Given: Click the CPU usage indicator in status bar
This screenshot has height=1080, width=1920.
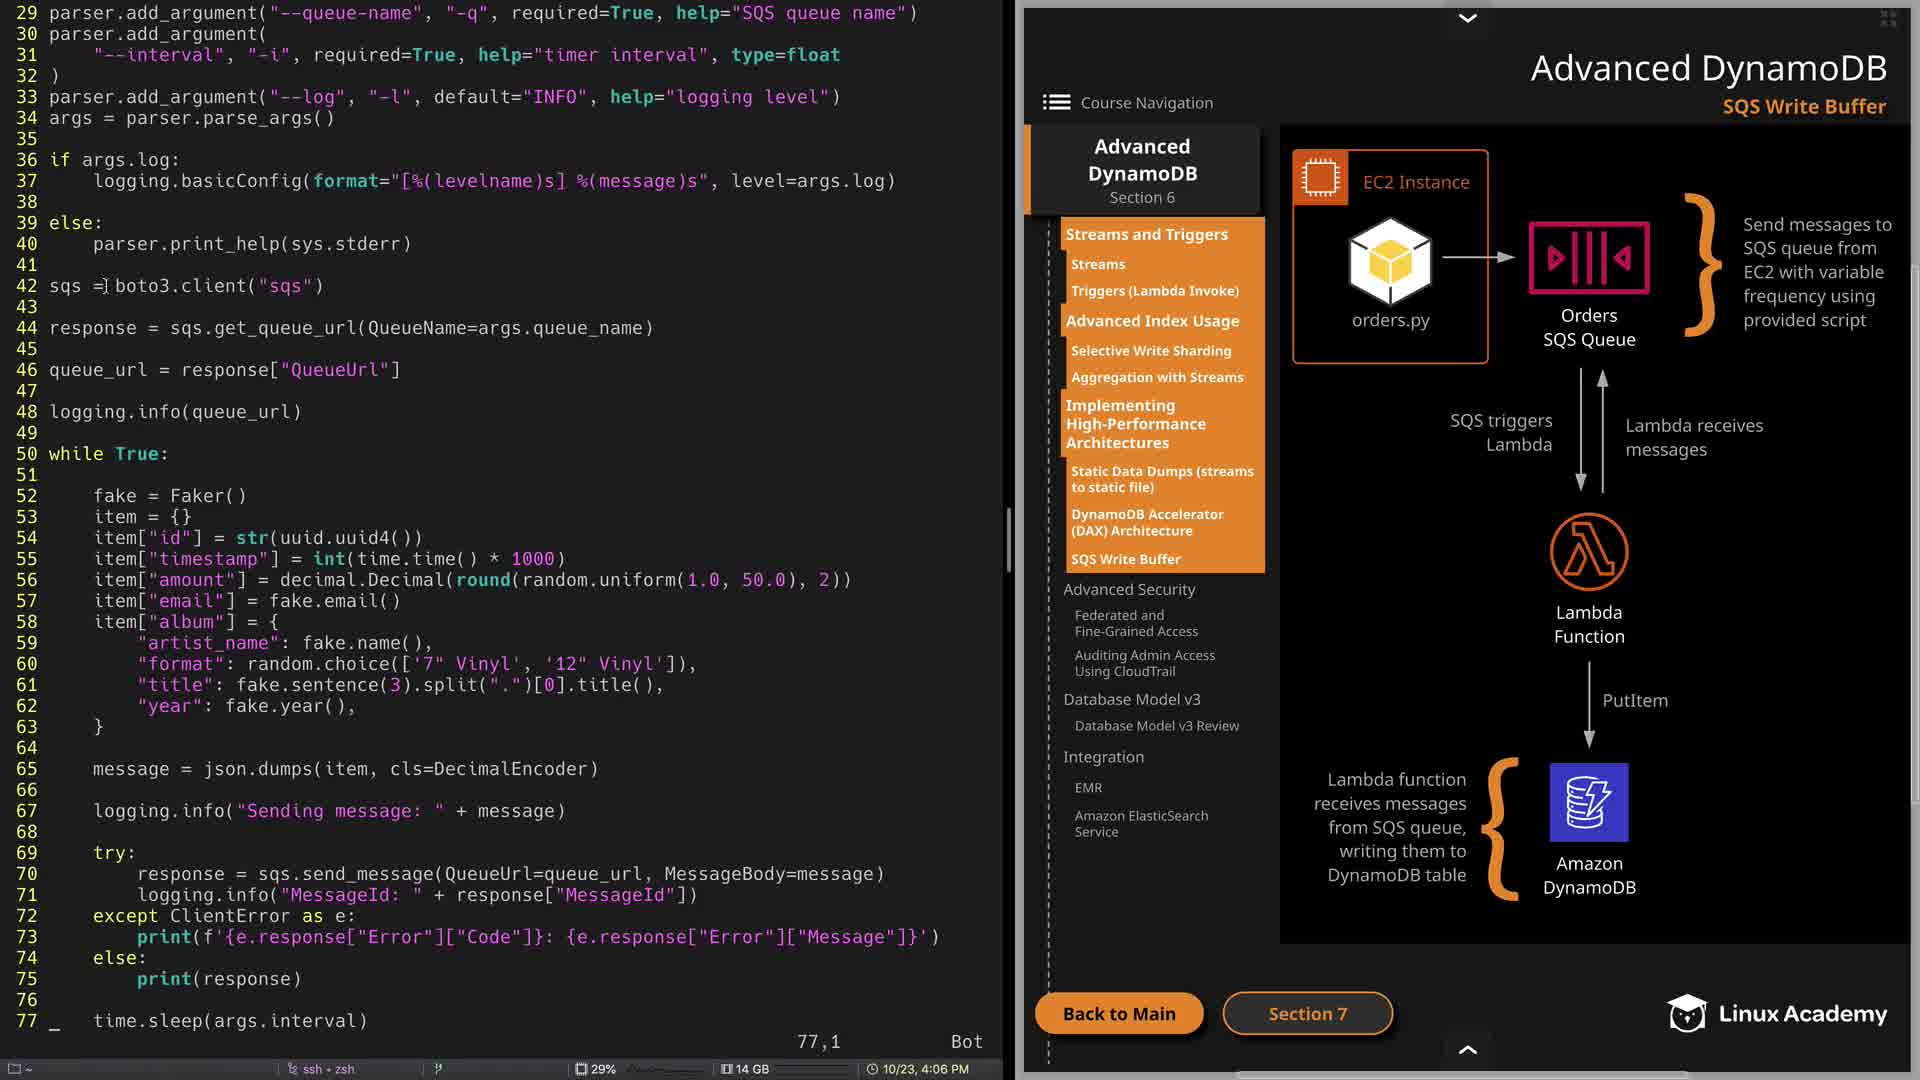Looking at the screenshot, I should coord(595,1069).
